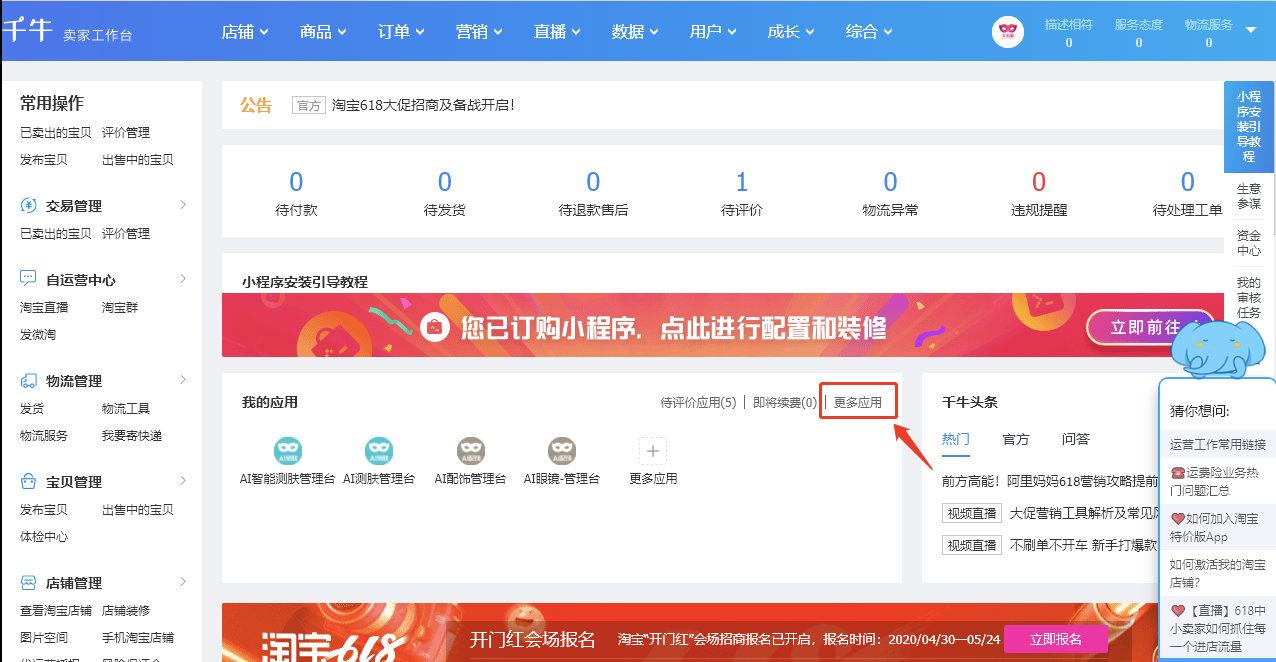The image size is (1276, 662).
Task: Click the 交易管理 section icon in sidebar
Action: coord(29,206)
